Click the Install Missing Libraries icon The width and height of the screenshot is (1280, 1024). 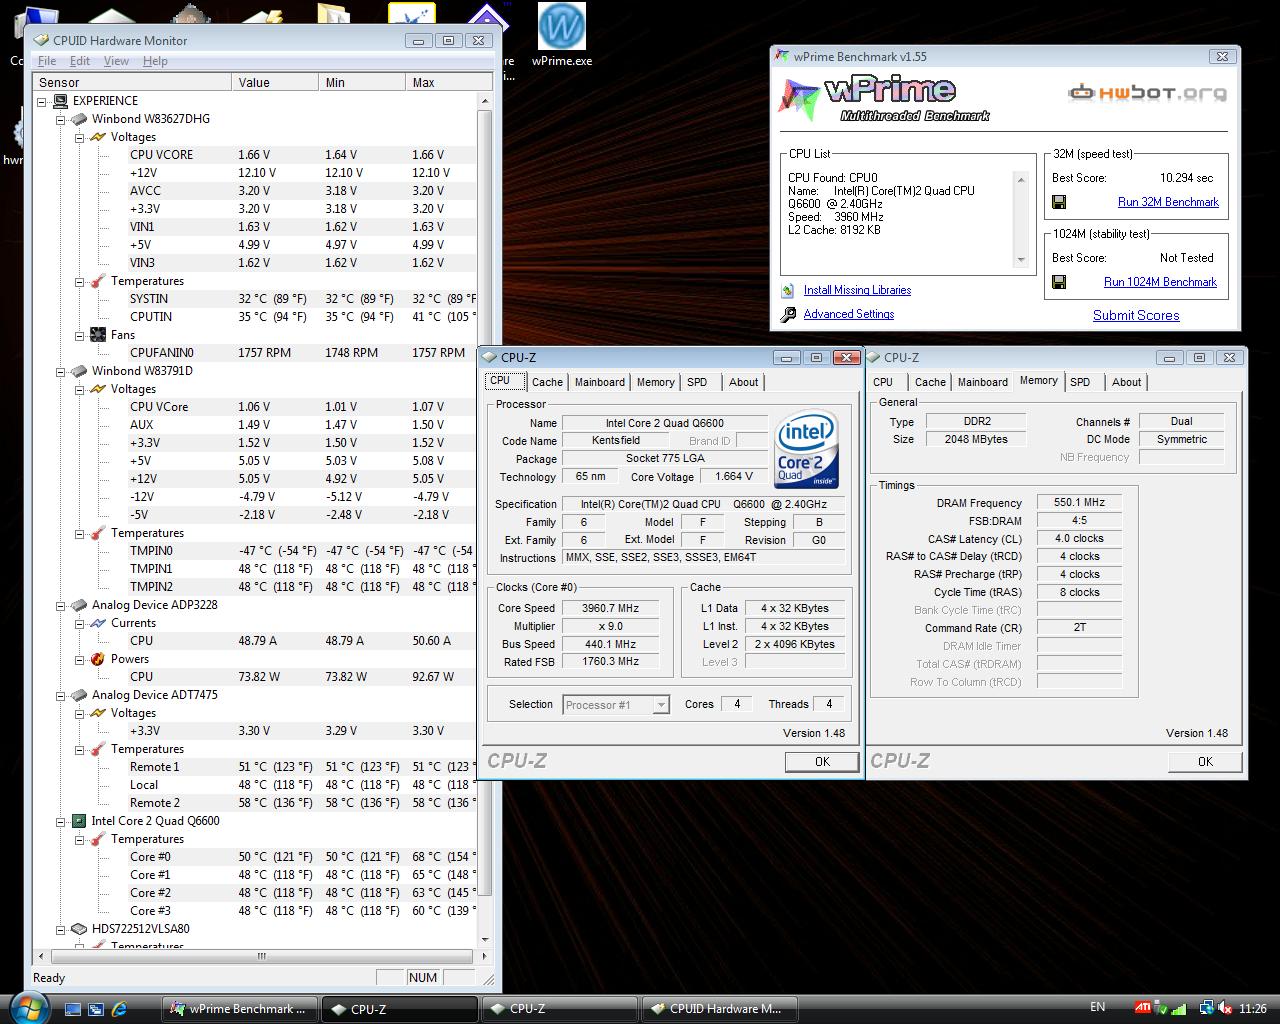(x=788, y=290)
